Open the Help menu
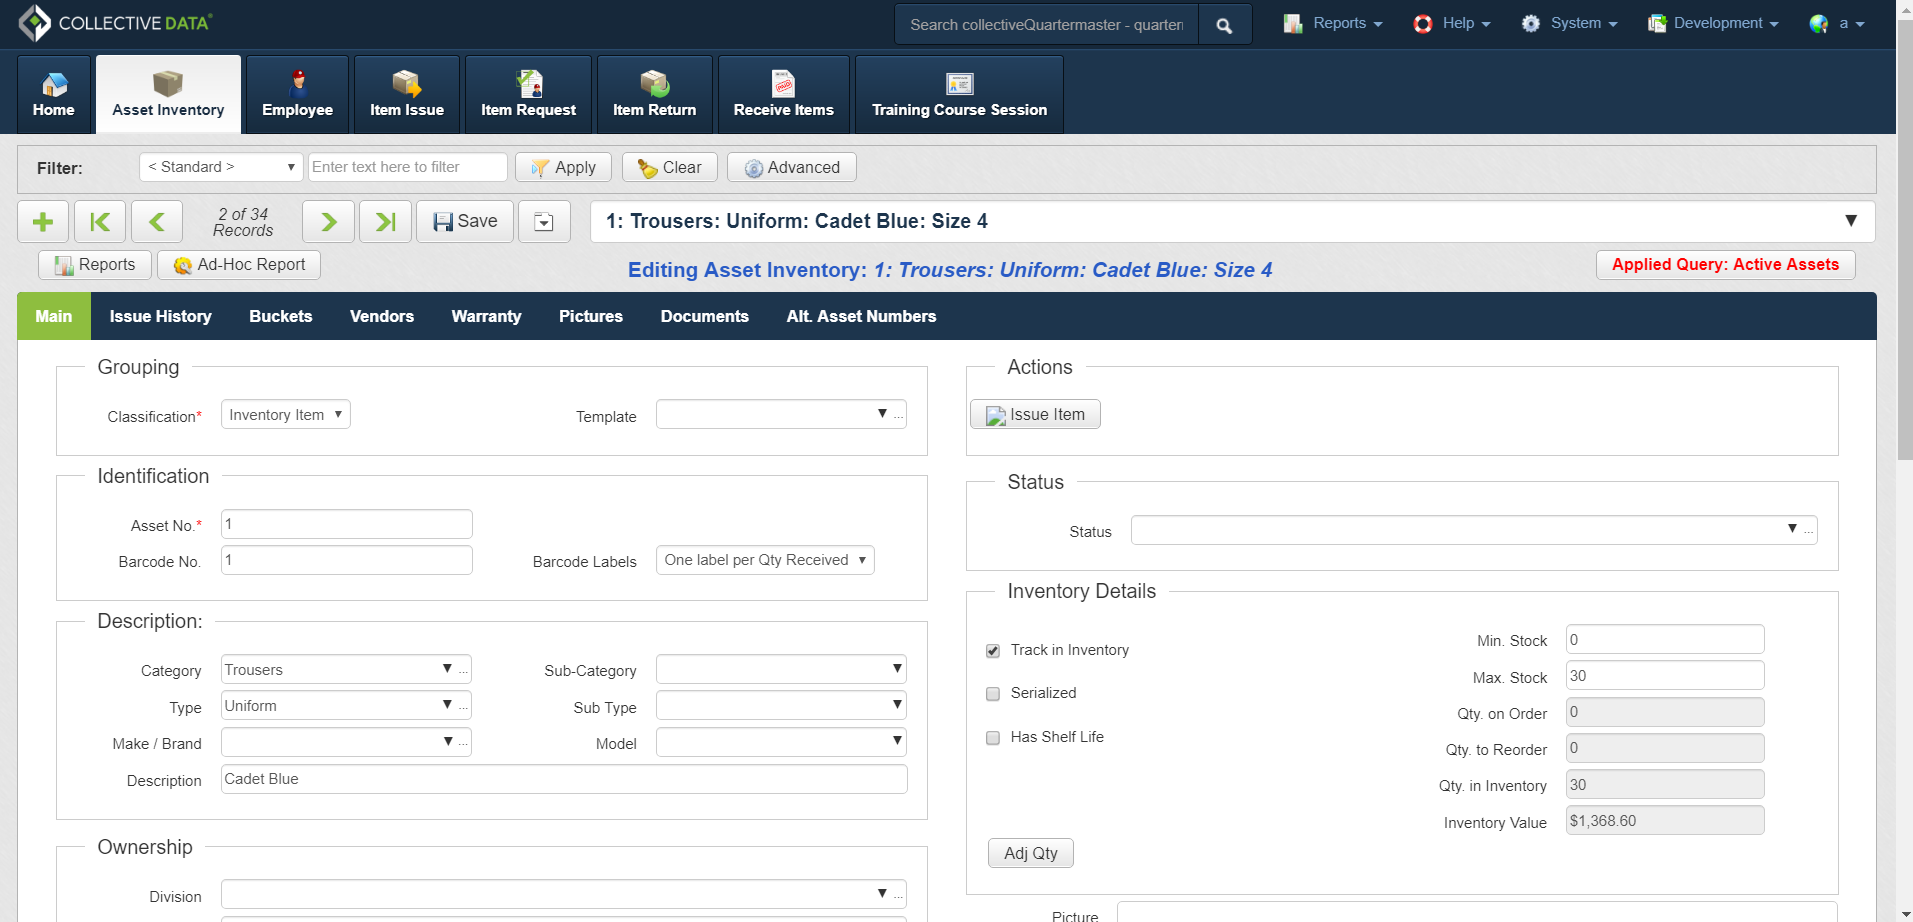The height and width of the screenshot is (922, 1913). click(x=1452, y=24)
